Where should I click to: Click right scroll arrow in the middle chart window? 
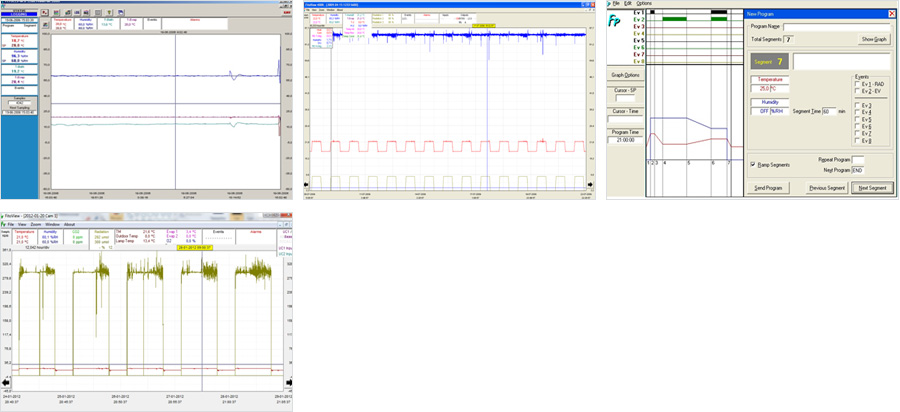coord(591,184)
